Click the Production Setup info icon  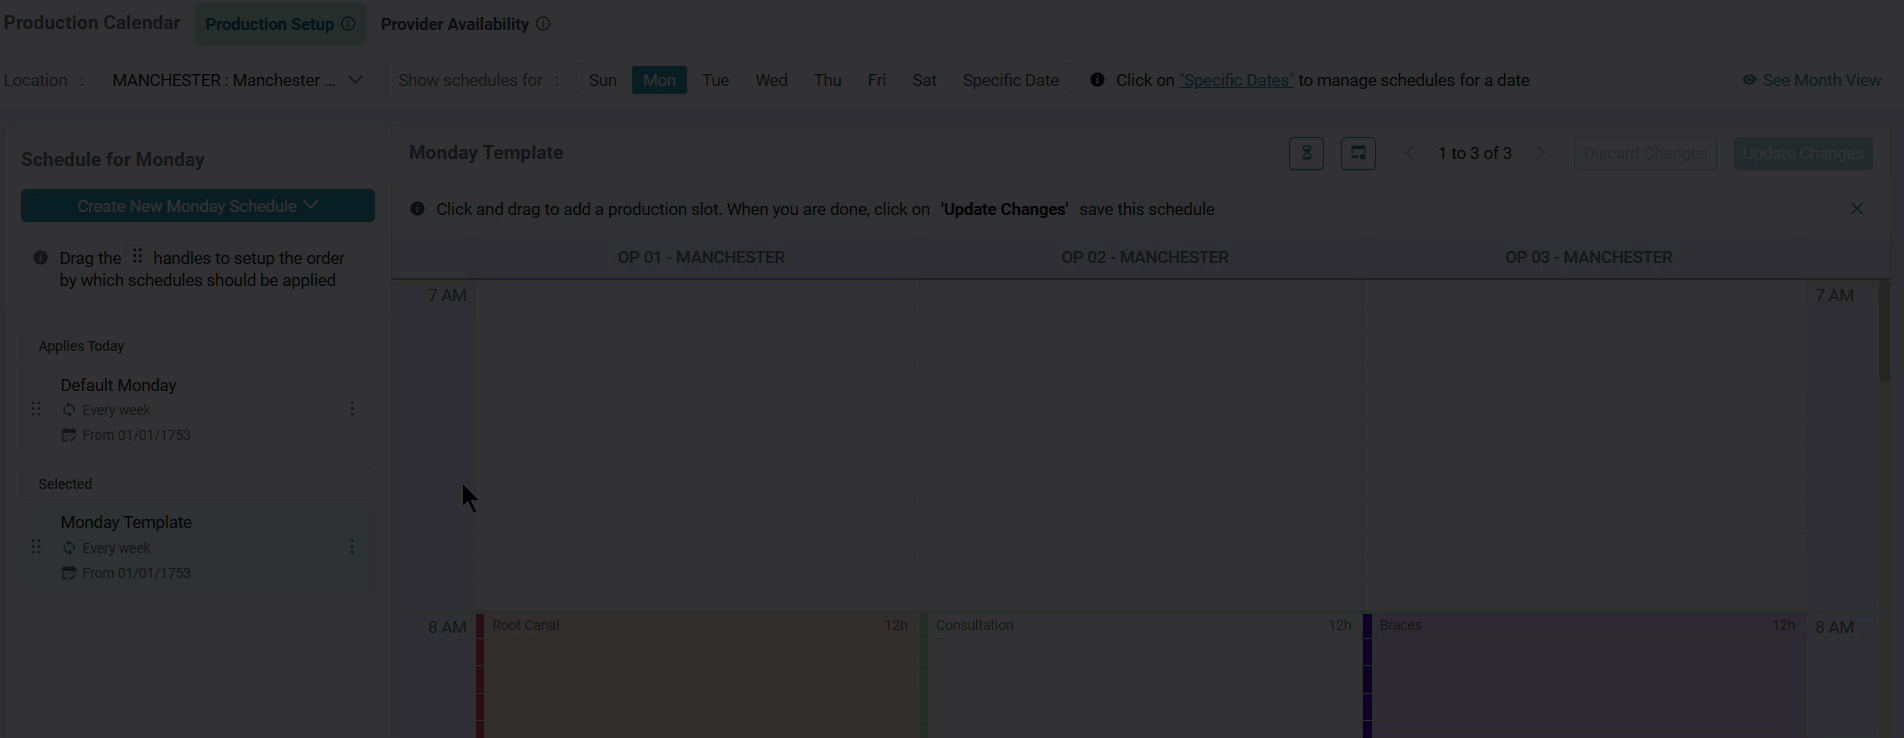tap(348, 24)
